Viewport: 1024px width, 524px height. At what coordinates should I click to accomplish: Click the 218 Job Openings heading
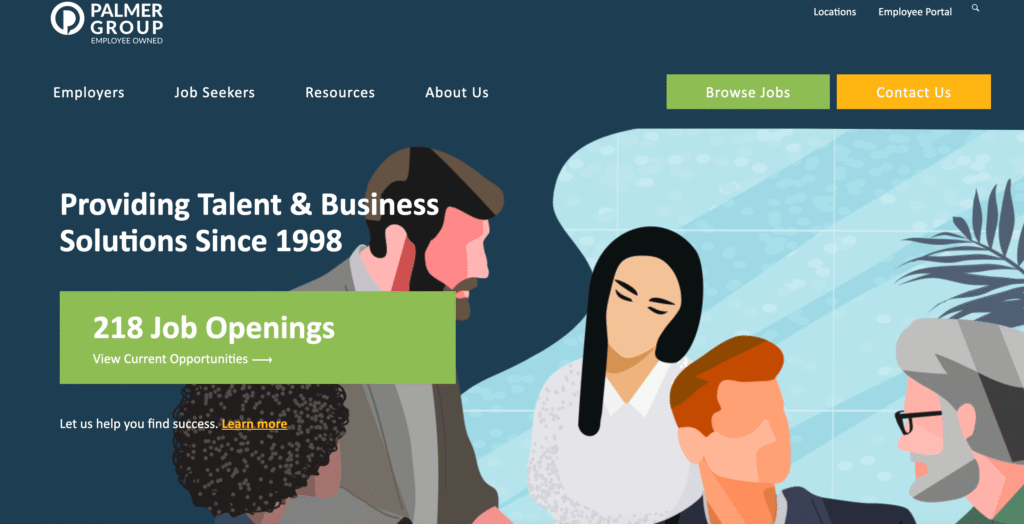point(214,328)
